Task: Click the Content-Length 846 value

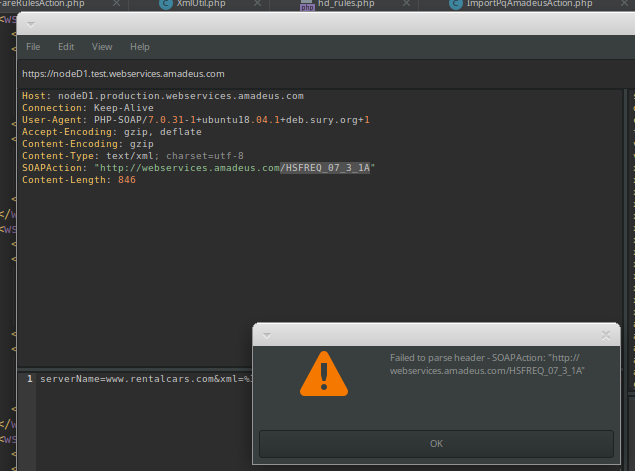Action: pyautogui.click(x=127, y=180)
